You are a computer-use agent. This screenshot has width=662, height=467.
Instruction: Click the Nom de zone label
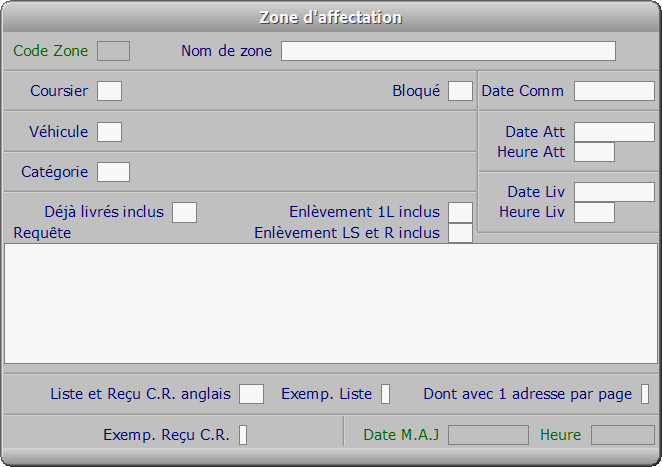(227, 51)
